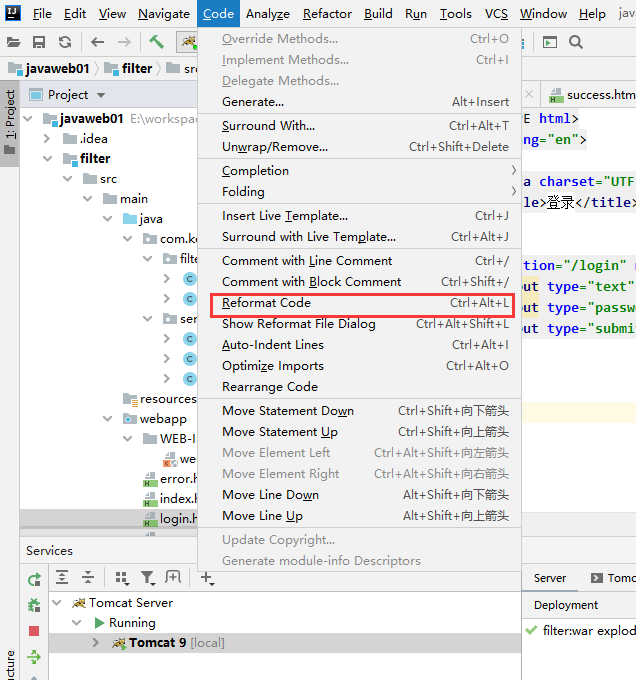Open the Project view dropdown arrow
Viewport: 636px width, 680px height.
pyautogui.click(x=101, y=95)
